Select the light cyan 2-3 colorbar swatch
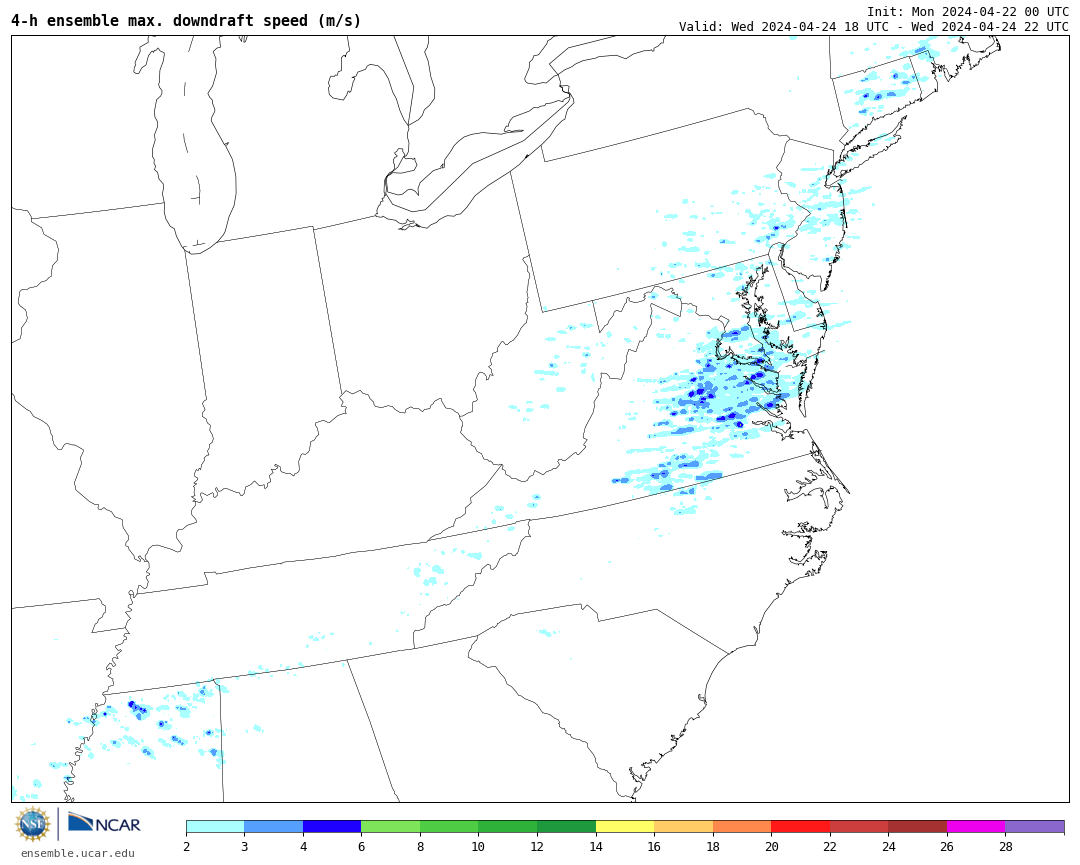This screenshot has width=1080, height=865. (x=215, y=827)
